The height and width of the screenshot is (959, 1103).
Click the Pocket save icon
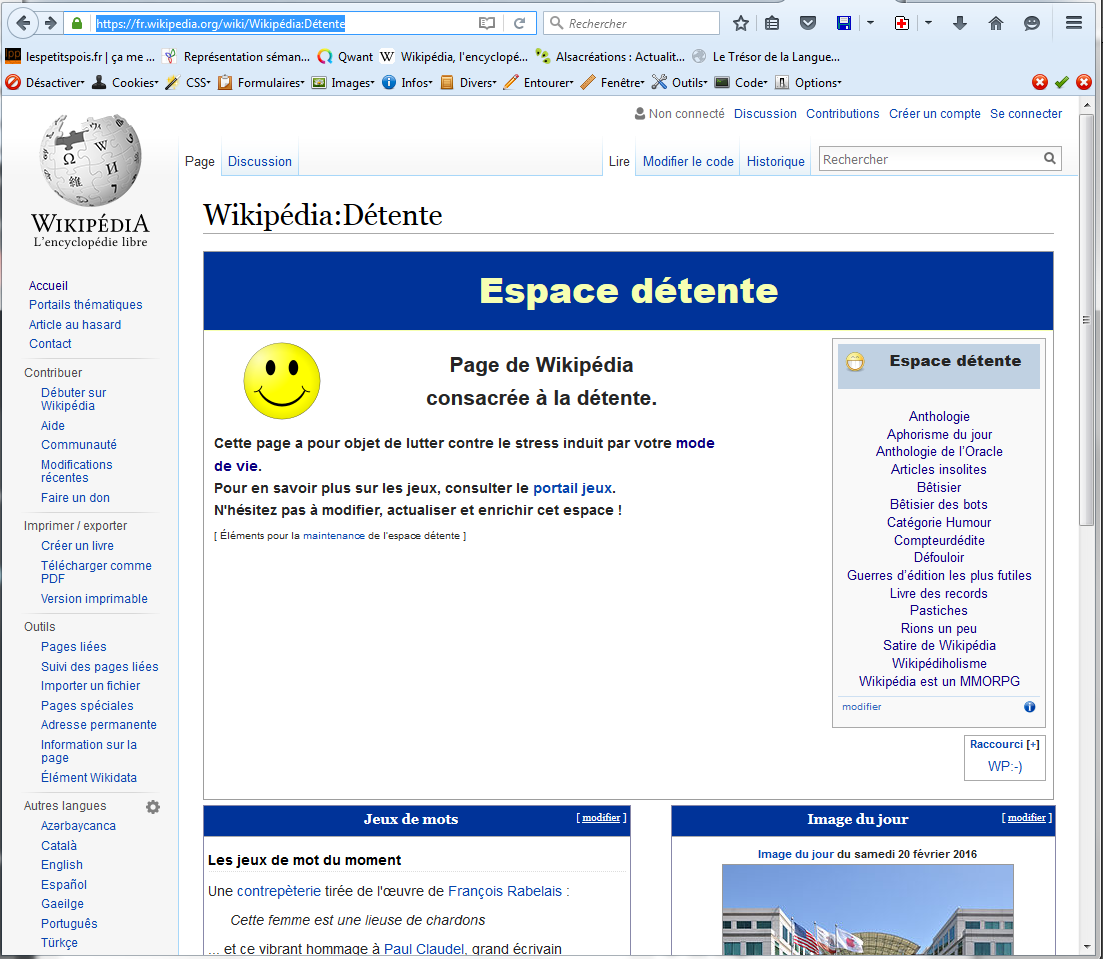click(808, 23)
